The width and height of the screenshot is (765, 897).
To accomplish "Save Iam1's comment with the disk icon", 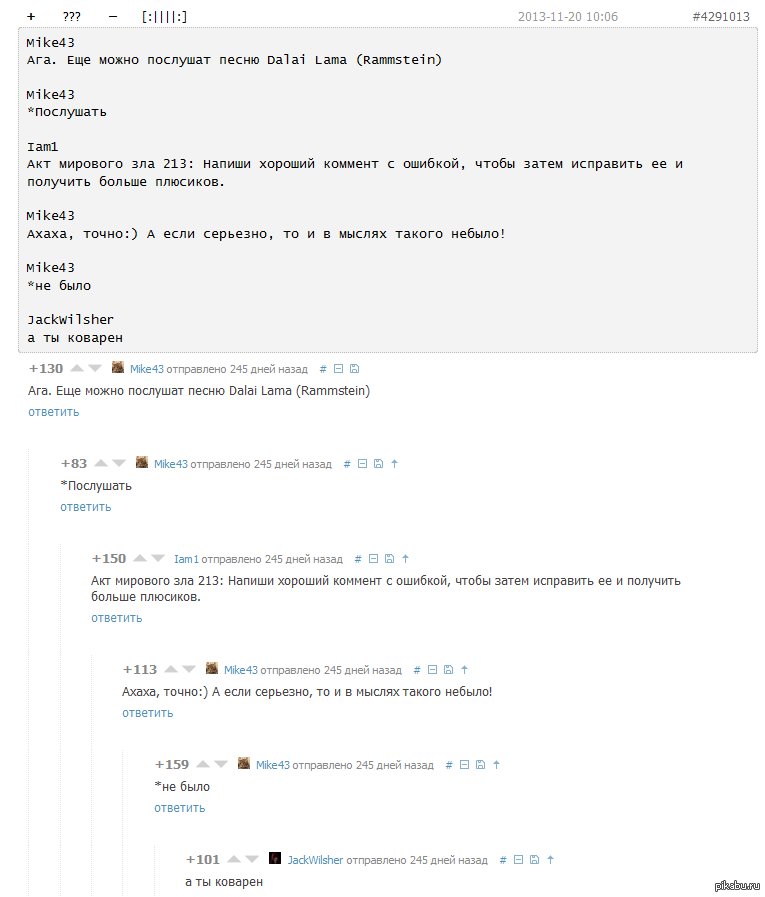I will (390, 559).
